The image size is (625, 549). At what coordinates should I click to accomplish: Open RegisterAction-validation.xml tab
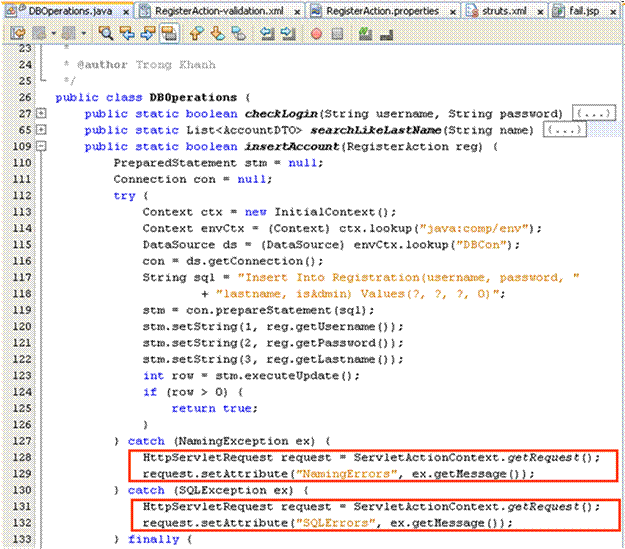[x=219, y=11]
